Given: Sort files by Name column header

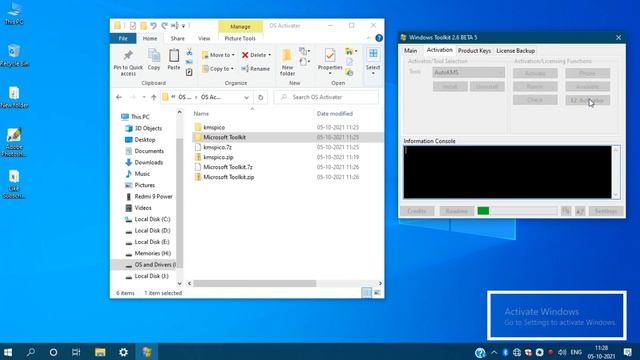Looking at the screenshot, I should [x=201, y=113].
